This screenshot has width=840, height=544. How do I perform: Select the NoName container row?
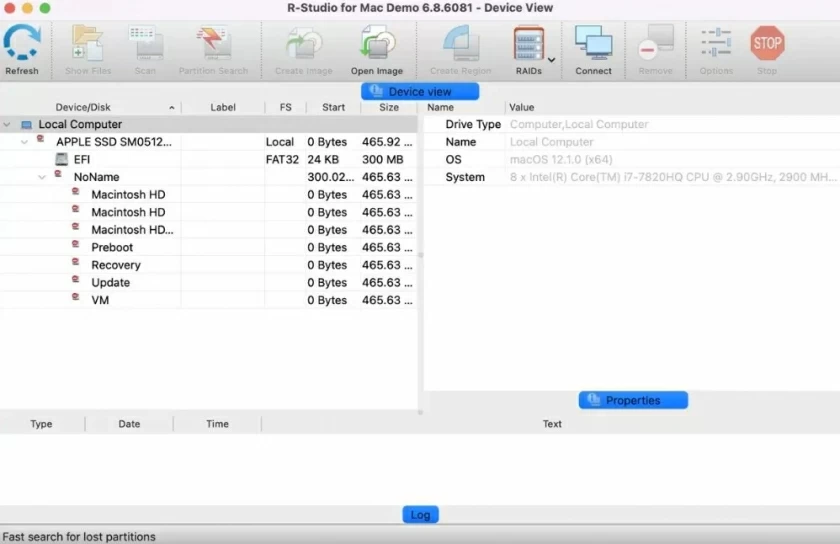click(208, 177)
